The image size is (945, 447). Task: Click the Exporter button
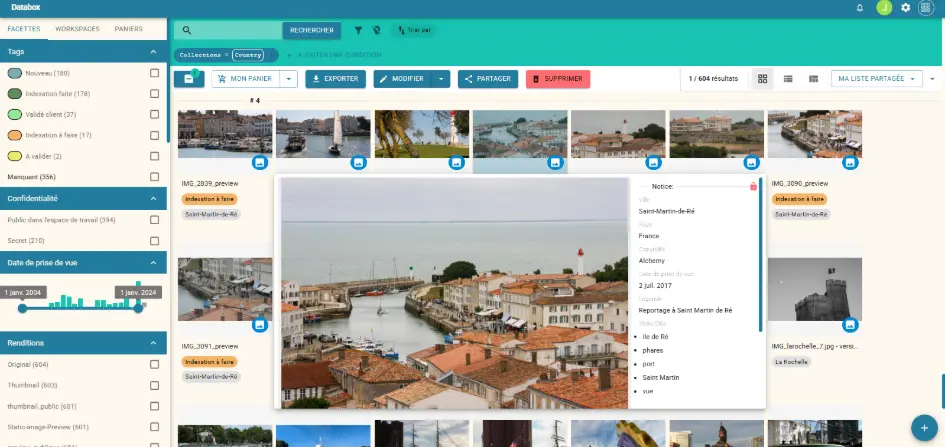tap(335, 78)
